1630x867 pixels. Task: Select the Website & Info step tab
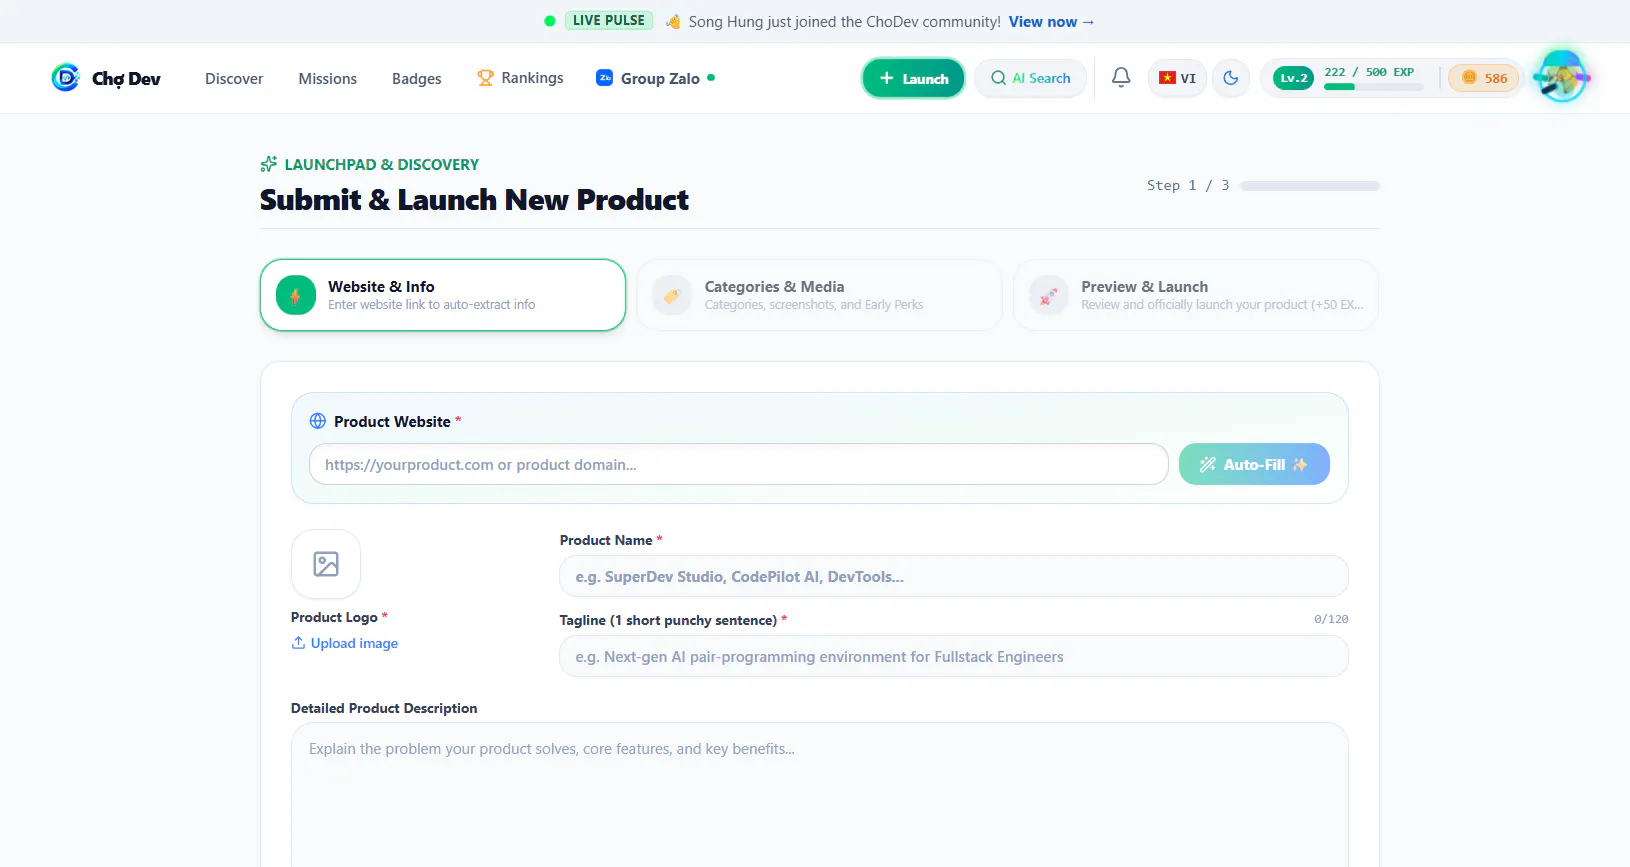[x=443, y=295]
